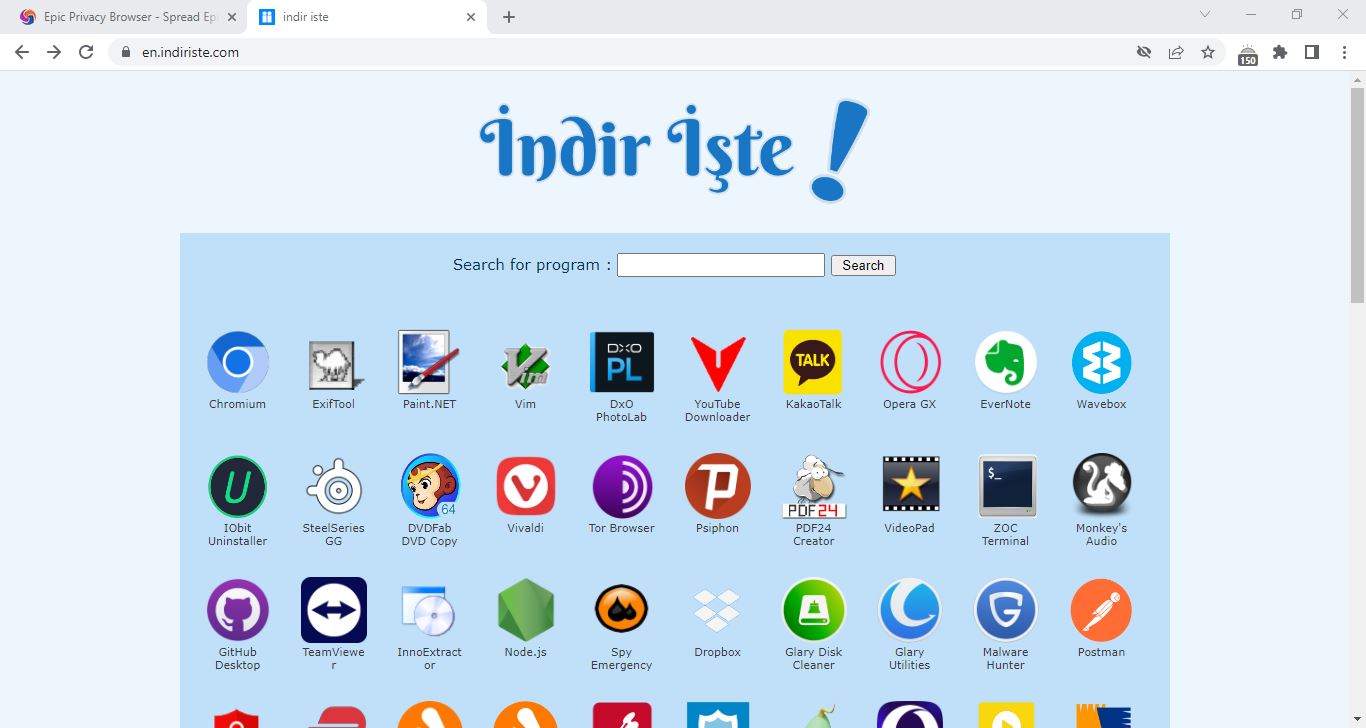The width and height of the screenshot is (1366, 728).
Task: Open the YouTube Downloader icon
Action: click(x=718, y=363)
